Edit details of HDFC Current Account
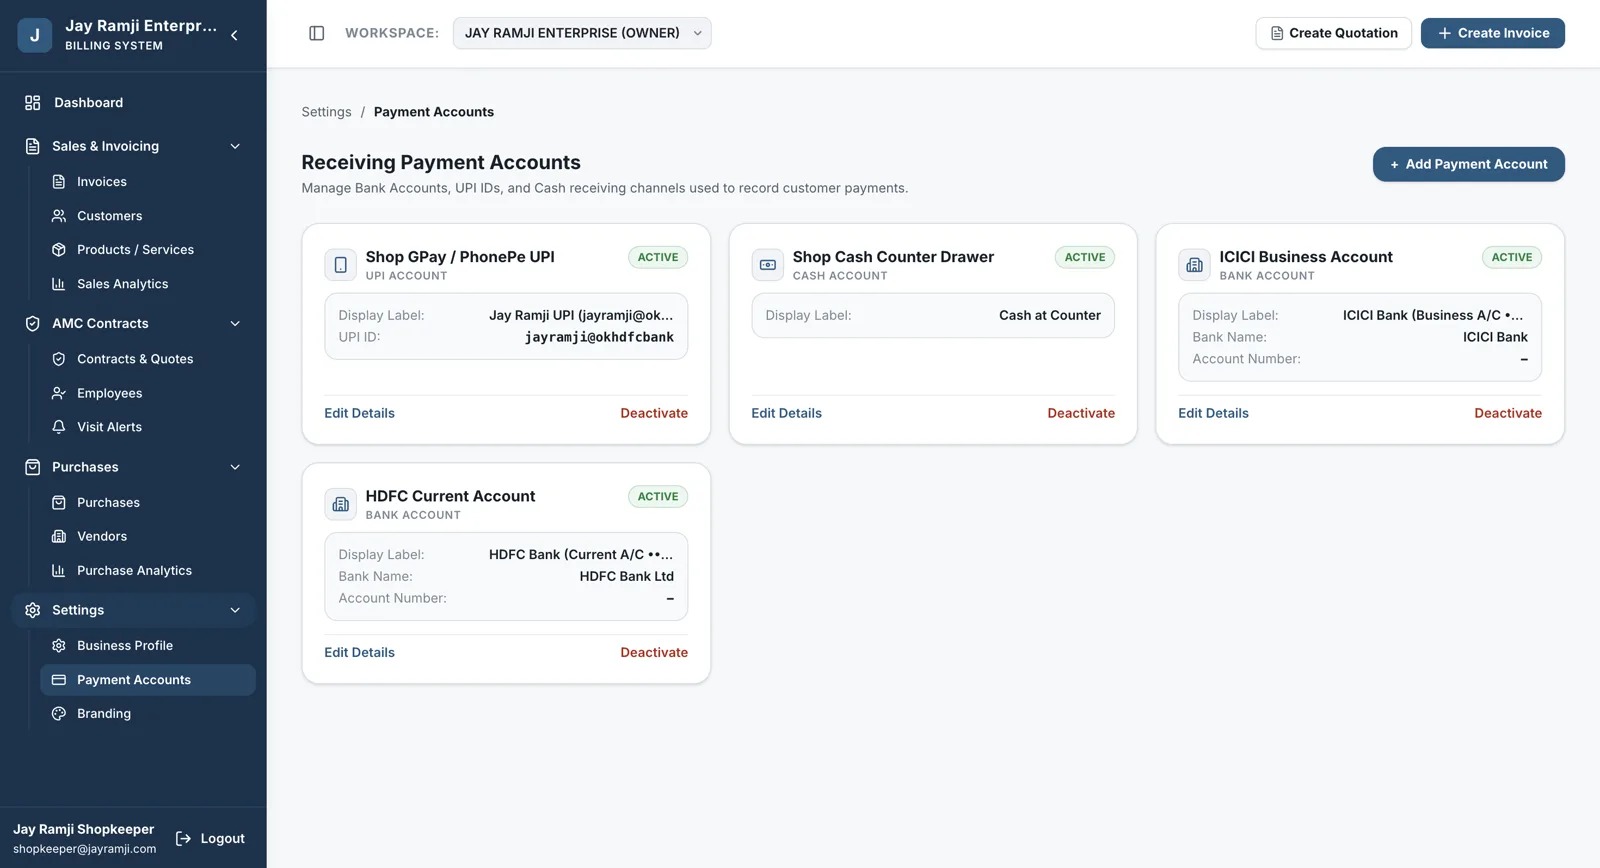 pyautogui.click(x=359, y=652)
